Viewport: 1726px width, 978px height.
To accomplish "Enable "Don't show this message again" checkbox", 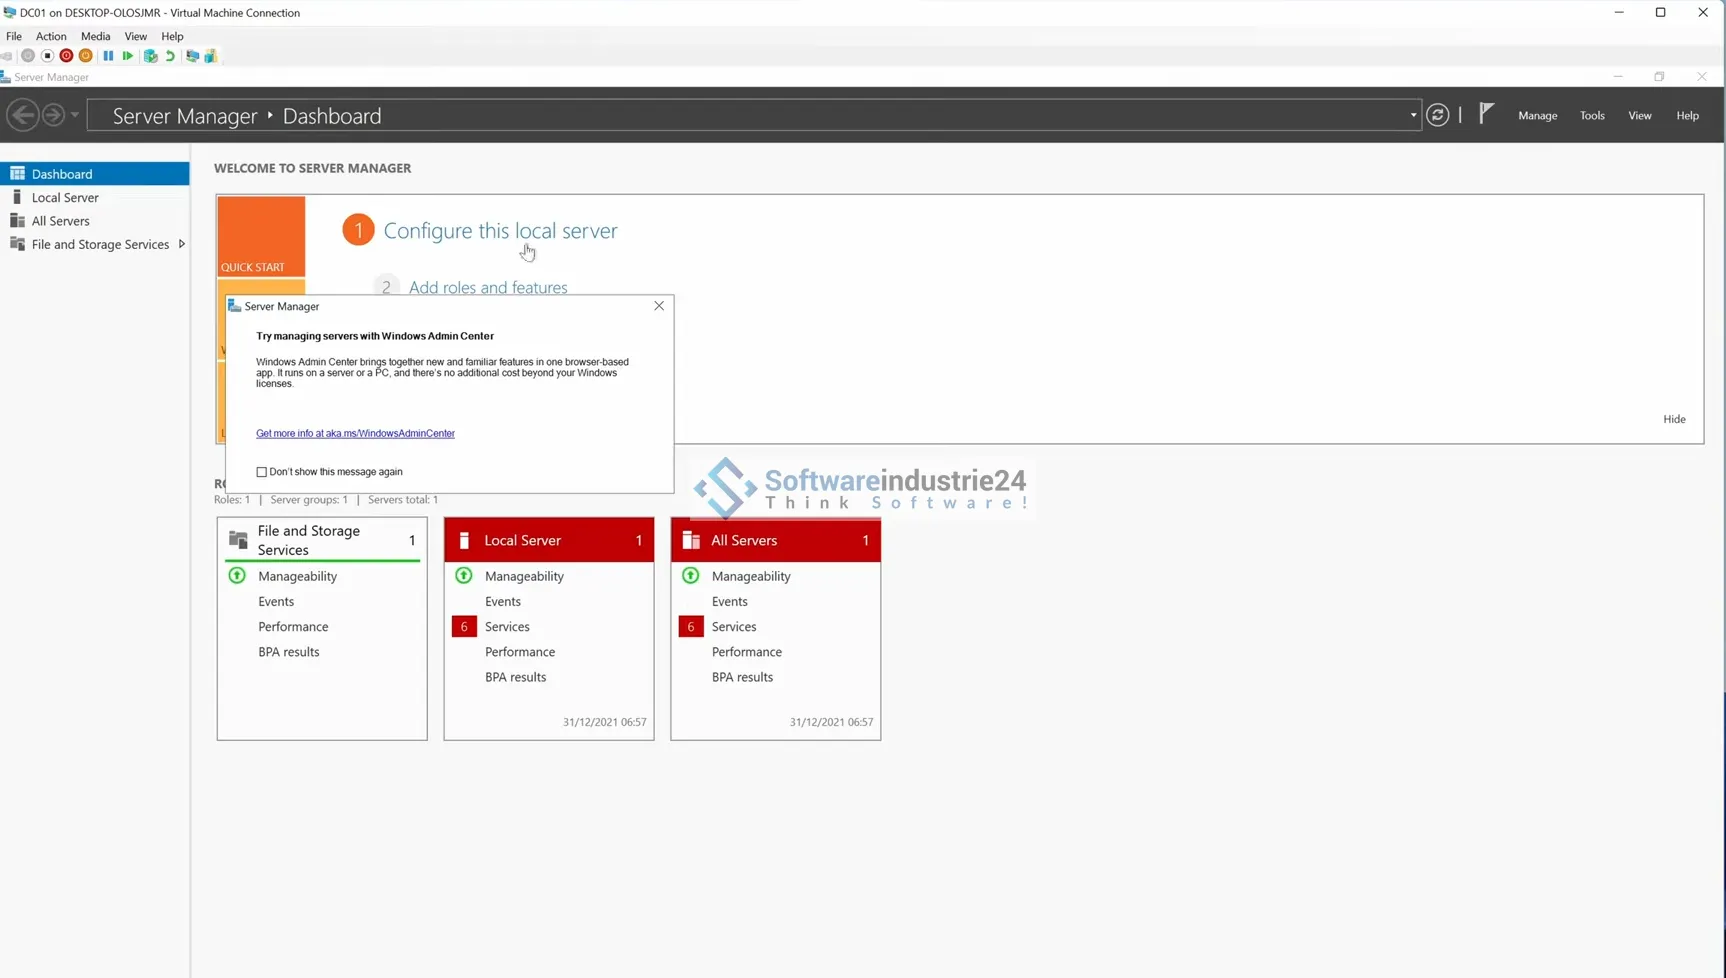I will 262,472.
